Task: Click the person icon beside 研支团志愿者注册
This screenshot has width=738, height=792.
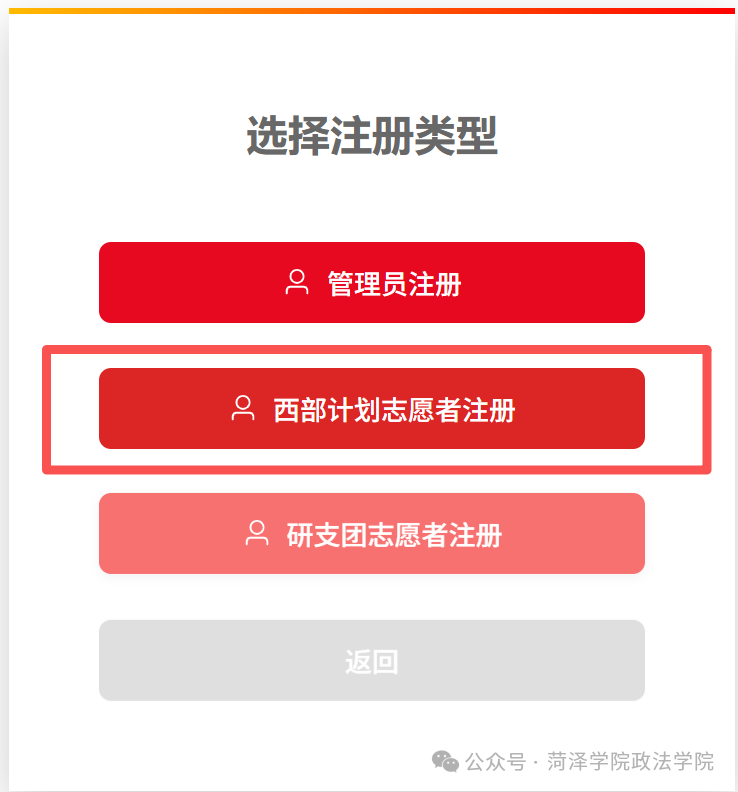Action: 257,533
